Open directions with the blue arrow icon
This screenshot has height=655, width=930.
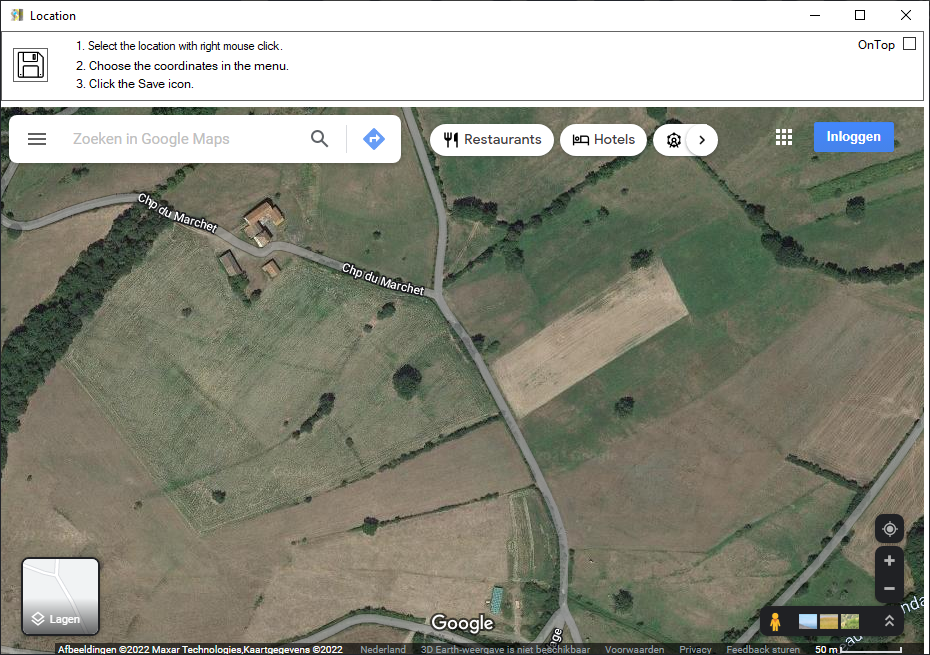[374, 139]
